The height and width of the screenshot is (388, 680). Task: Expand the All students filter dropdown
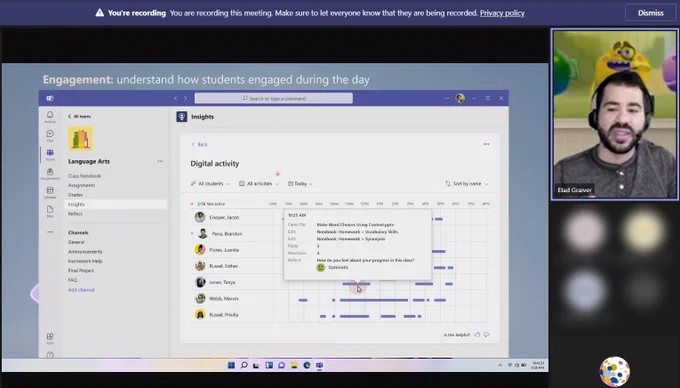tap(210, 184)
